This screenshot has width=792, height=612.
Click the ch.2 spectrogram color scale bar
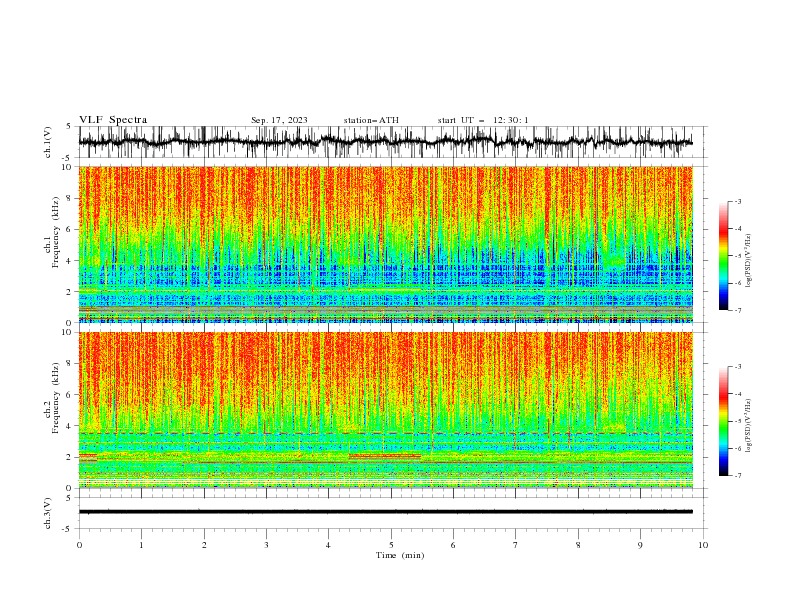click(x=723, y=421)
